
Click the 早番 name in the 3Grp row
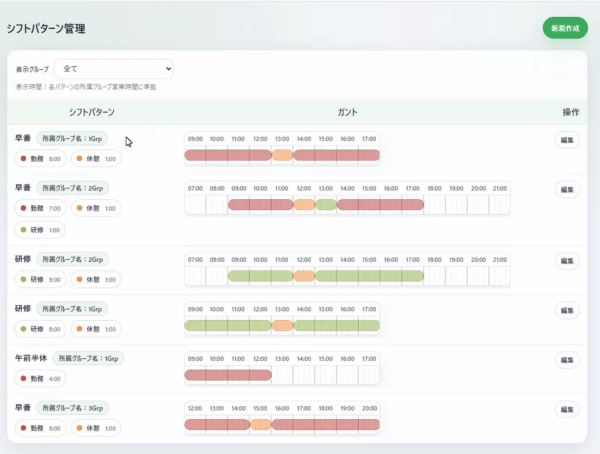pos(23,408)
